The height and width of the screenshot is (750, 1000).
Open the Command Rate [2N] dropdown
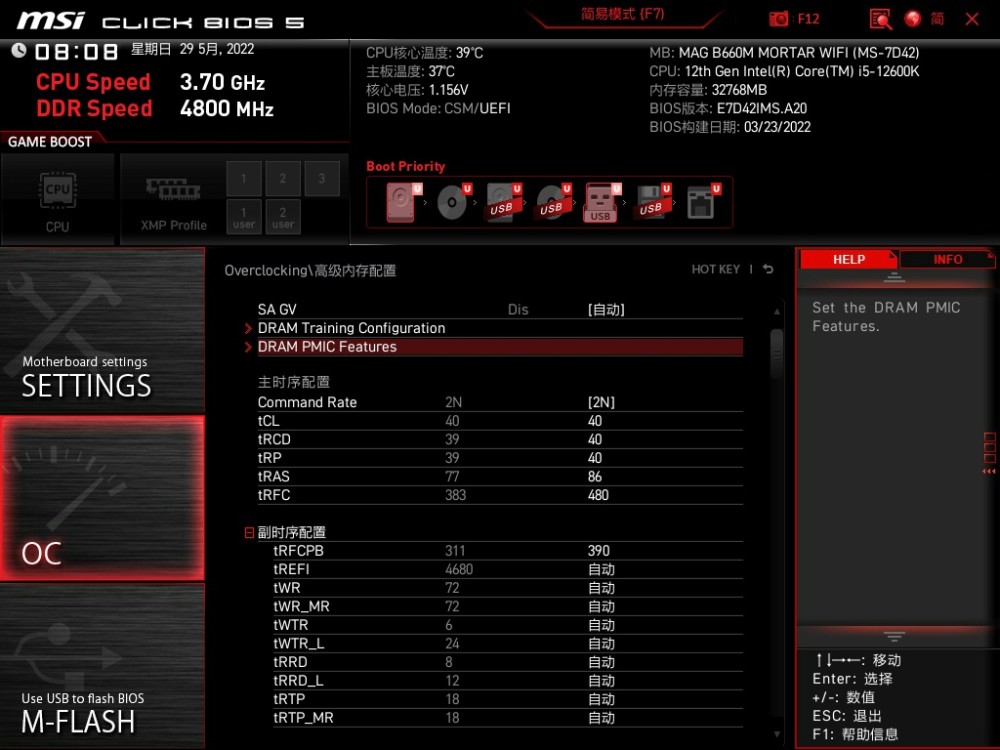(x=601, y=402)
